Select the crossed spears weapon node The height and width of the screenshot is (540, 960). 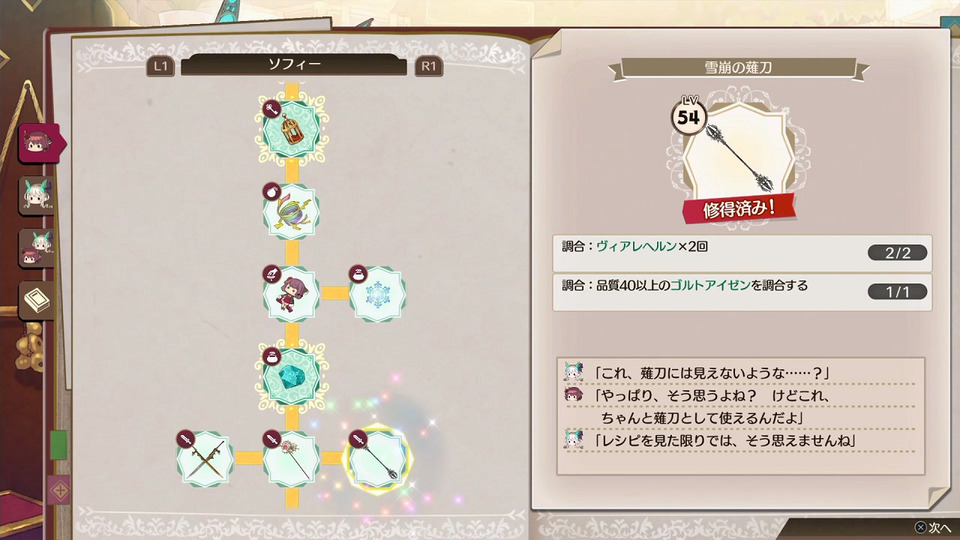[205, 459]
